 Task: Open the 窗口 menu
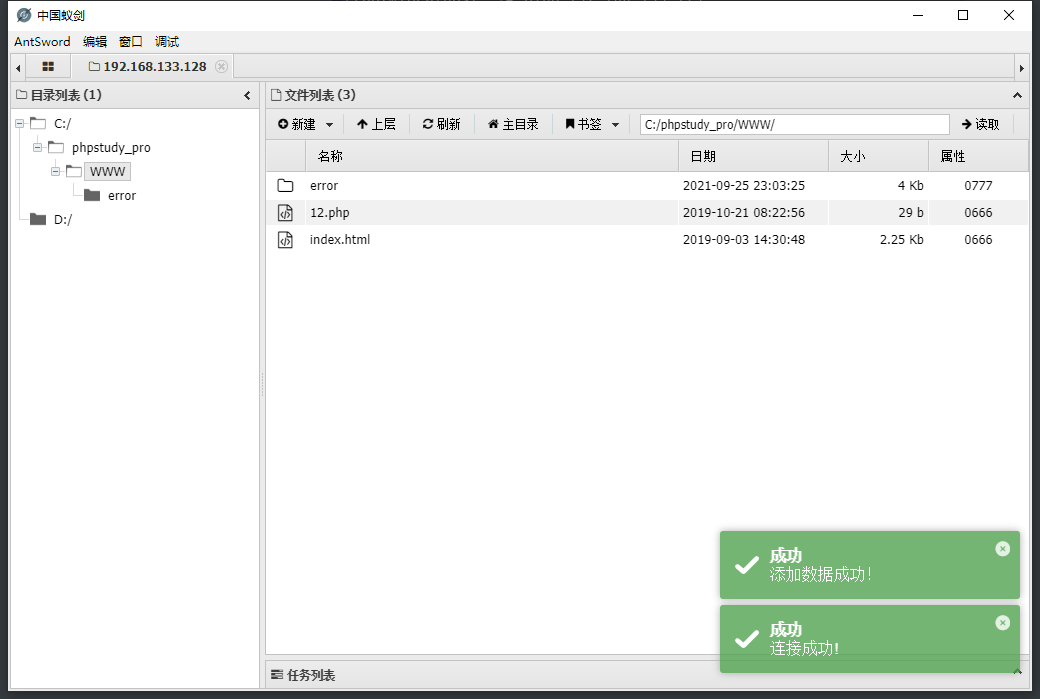[131, 41]
